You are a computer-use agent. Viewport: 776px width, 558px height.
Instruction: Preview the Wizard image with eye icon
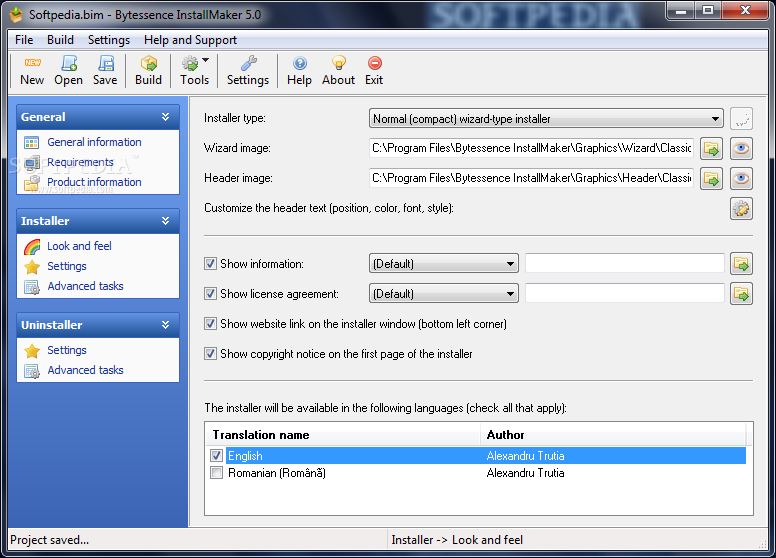click(x=741, y=148)
